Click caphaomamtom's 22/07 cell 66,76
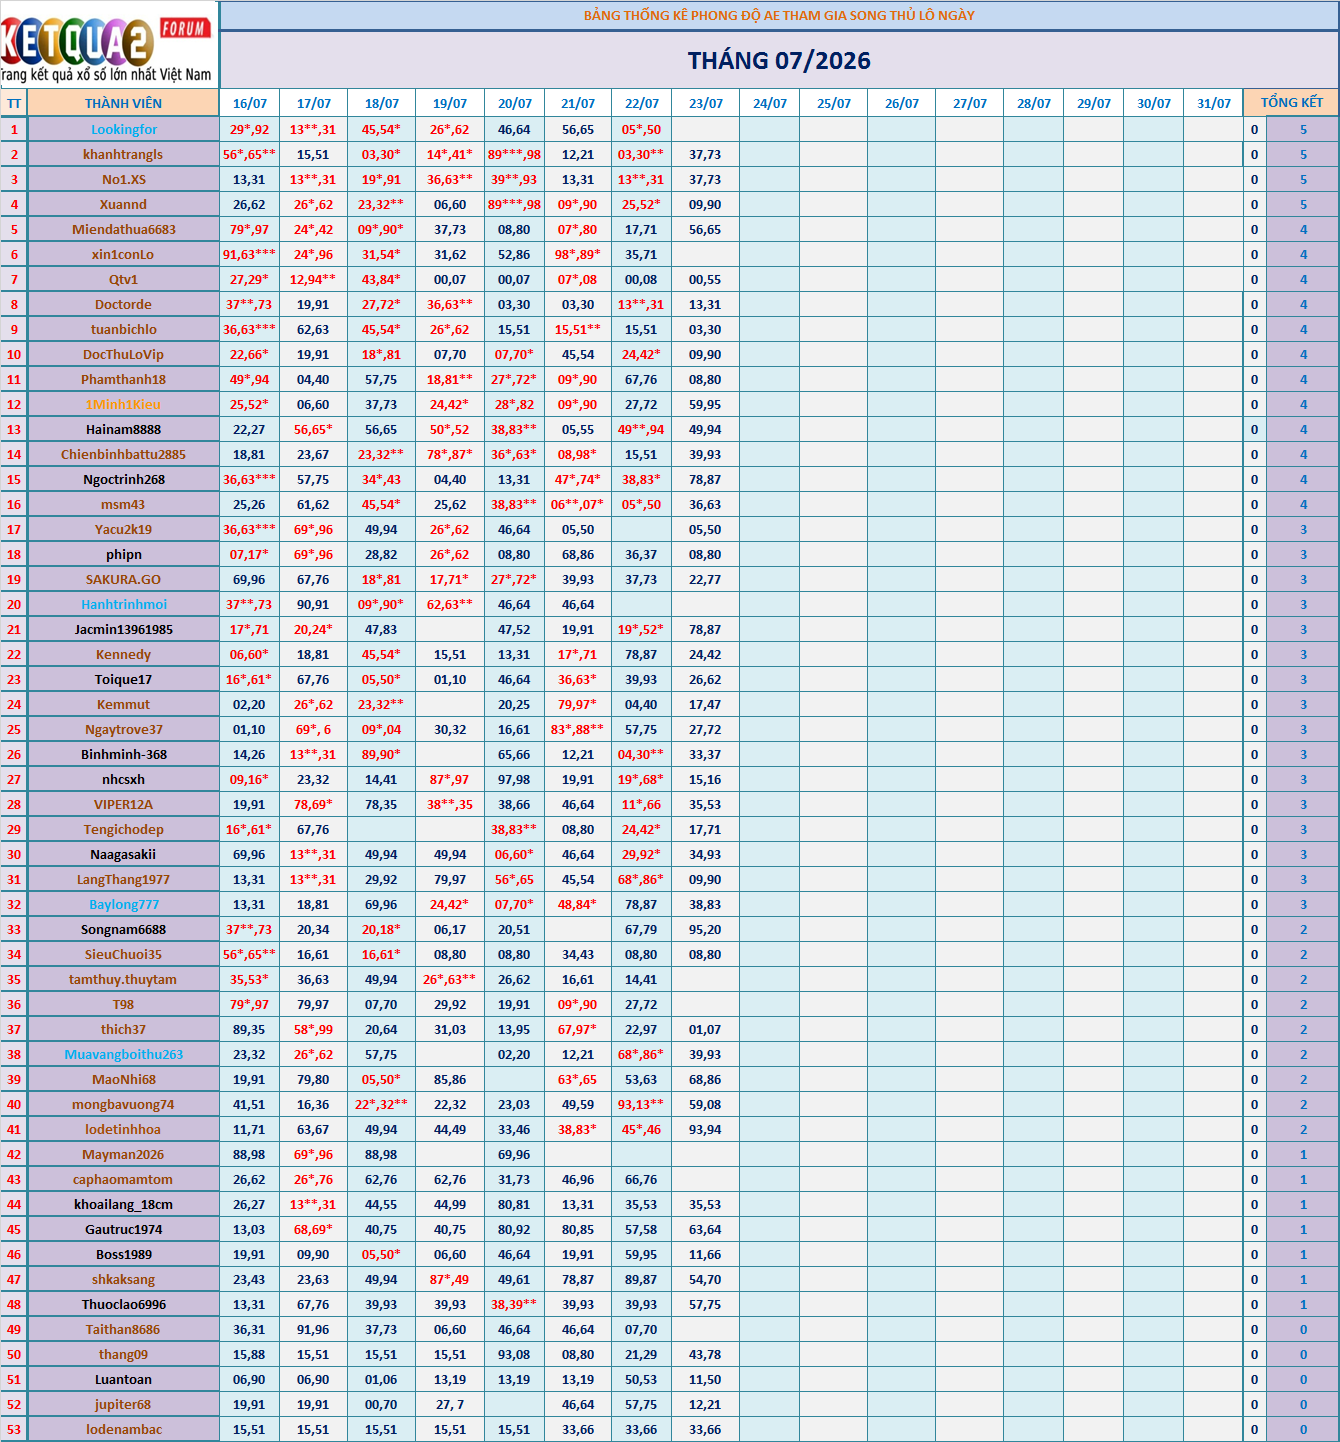Image resolution: width=1340 pixels, height=1442 pixels. pos(641,1179)
